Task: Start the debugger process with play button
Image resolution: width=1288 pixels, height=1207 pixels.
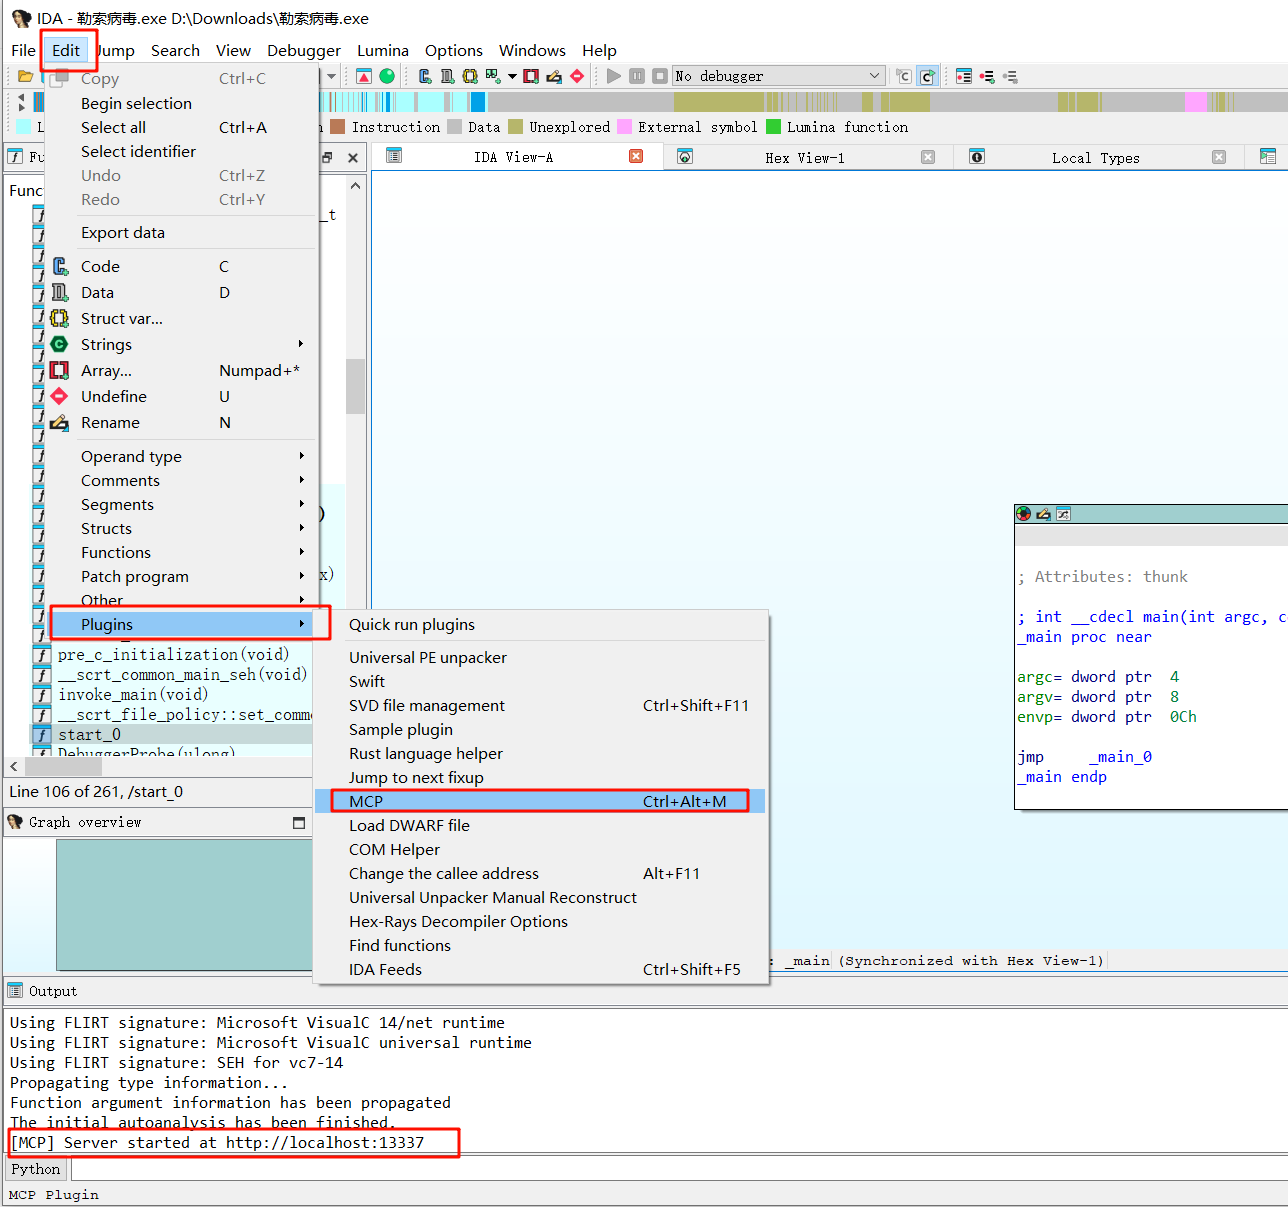Action: [614, 76]
